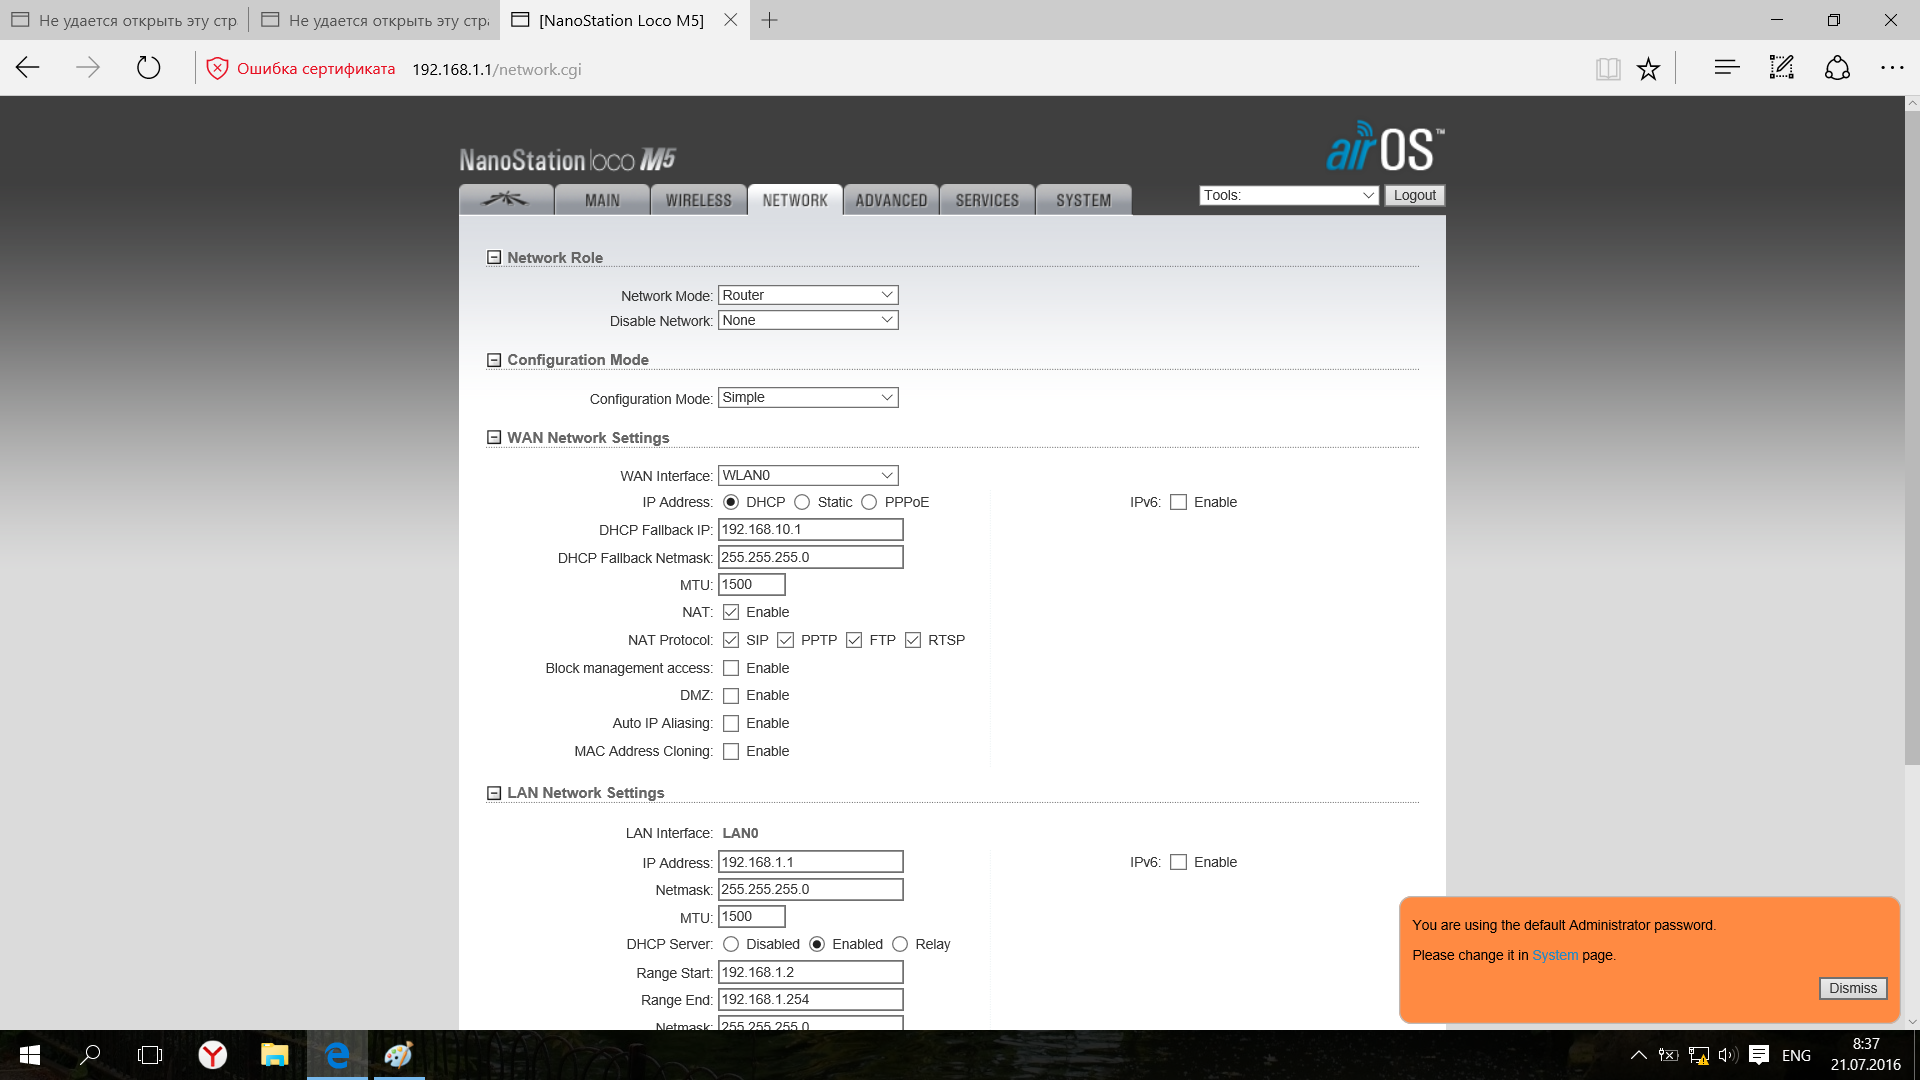Collapse the WAN Network Settings section
1920x1080 pixels.
click(x=494, y=438)
